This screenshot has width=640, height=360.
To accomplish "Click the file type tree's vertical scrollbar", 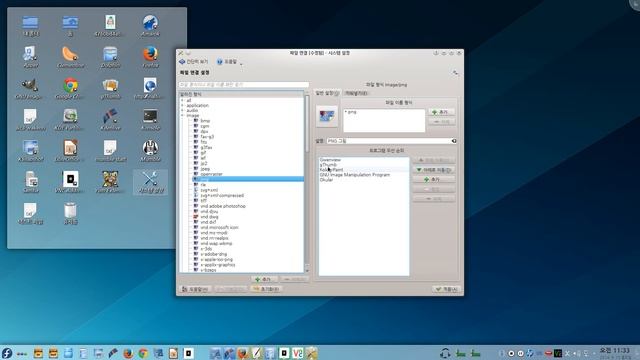I will 307,123.
